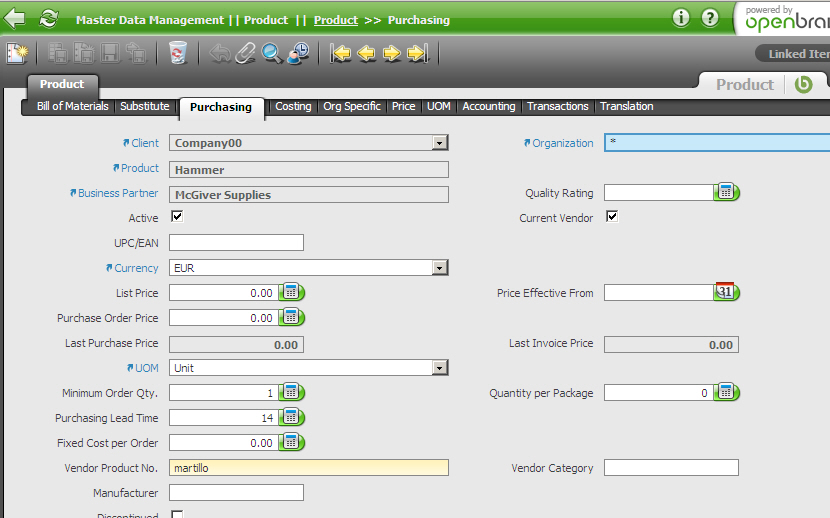Toggle the Current Vendor checkbox

(612, 217)
